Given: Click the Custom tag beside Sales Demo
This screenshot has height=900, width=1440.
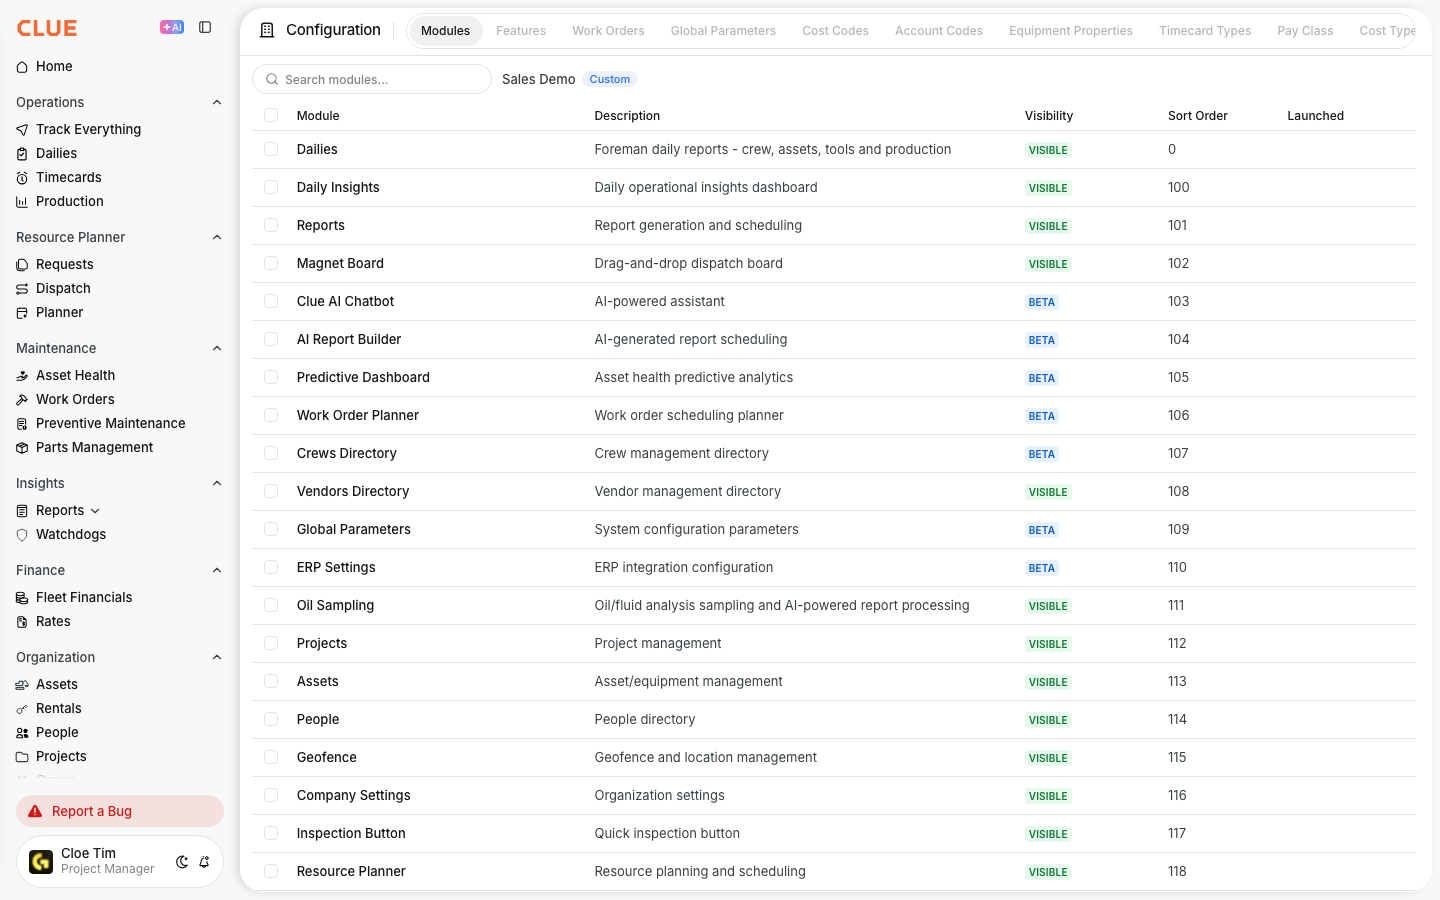Looking at the screenshot, I should [x=610, y=79].
